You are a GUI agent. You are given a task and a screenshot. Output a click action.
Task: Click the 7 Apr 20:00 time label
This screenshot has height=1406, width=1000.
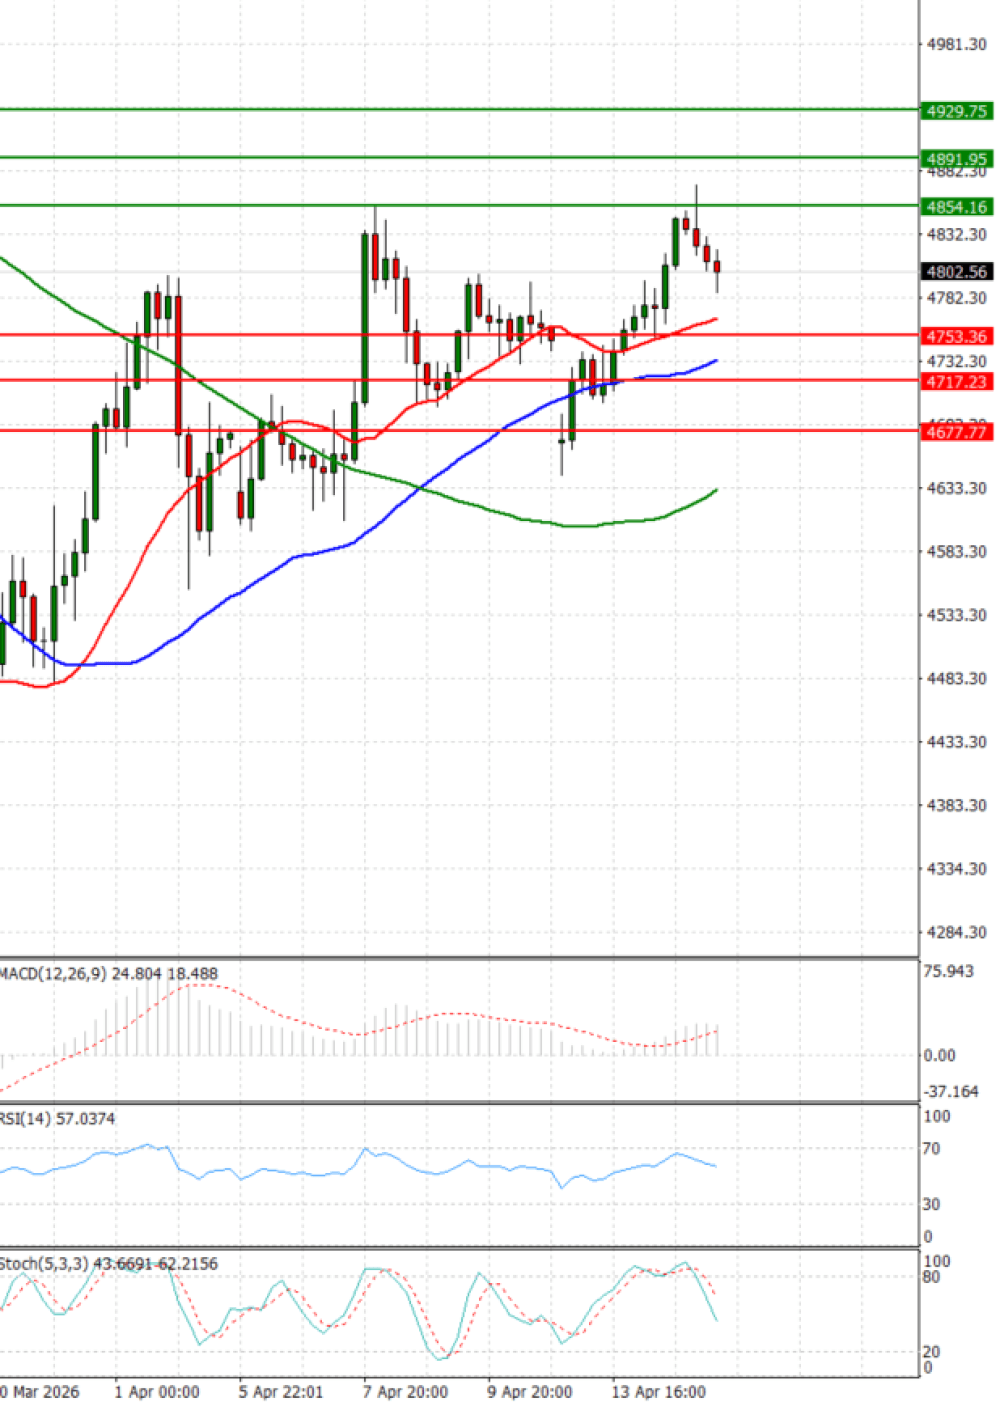(405, 1391)
